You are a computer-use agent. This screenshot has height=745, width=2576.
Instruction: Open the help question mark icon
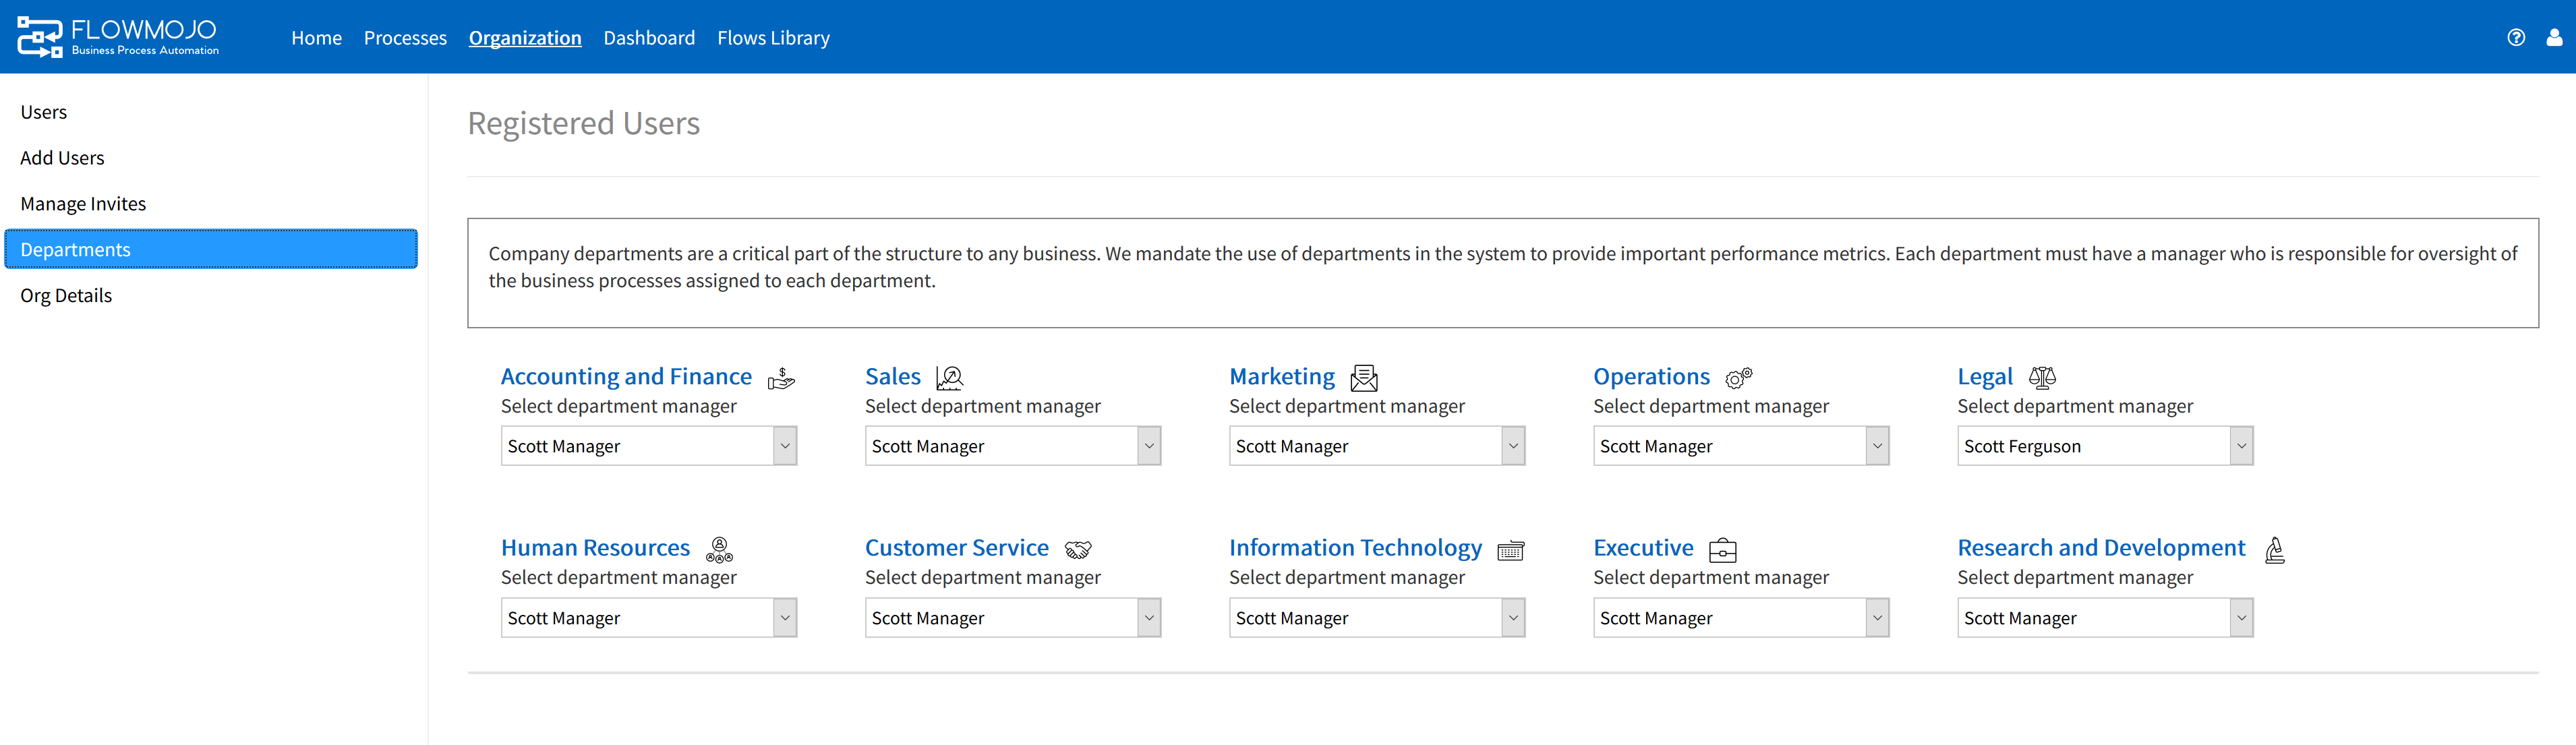click(x=2516, y=37)
